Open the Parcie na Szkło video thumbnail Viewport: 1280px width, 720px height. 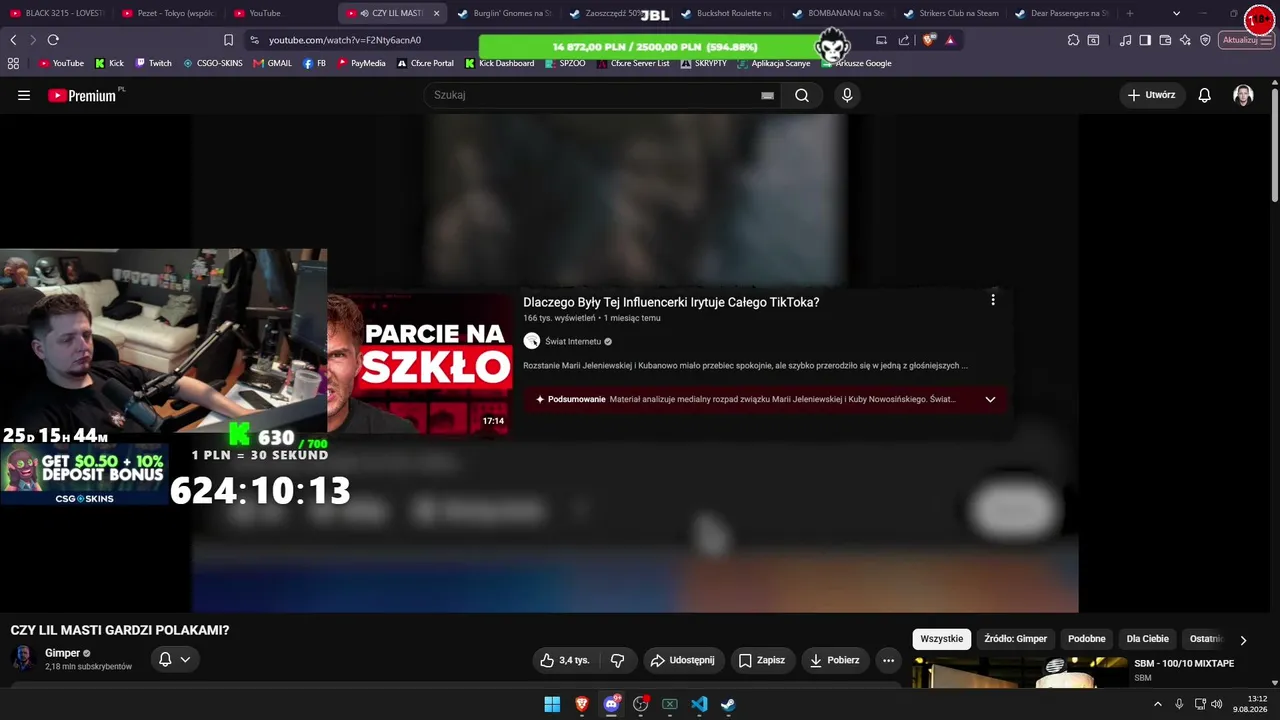(419, 363)
